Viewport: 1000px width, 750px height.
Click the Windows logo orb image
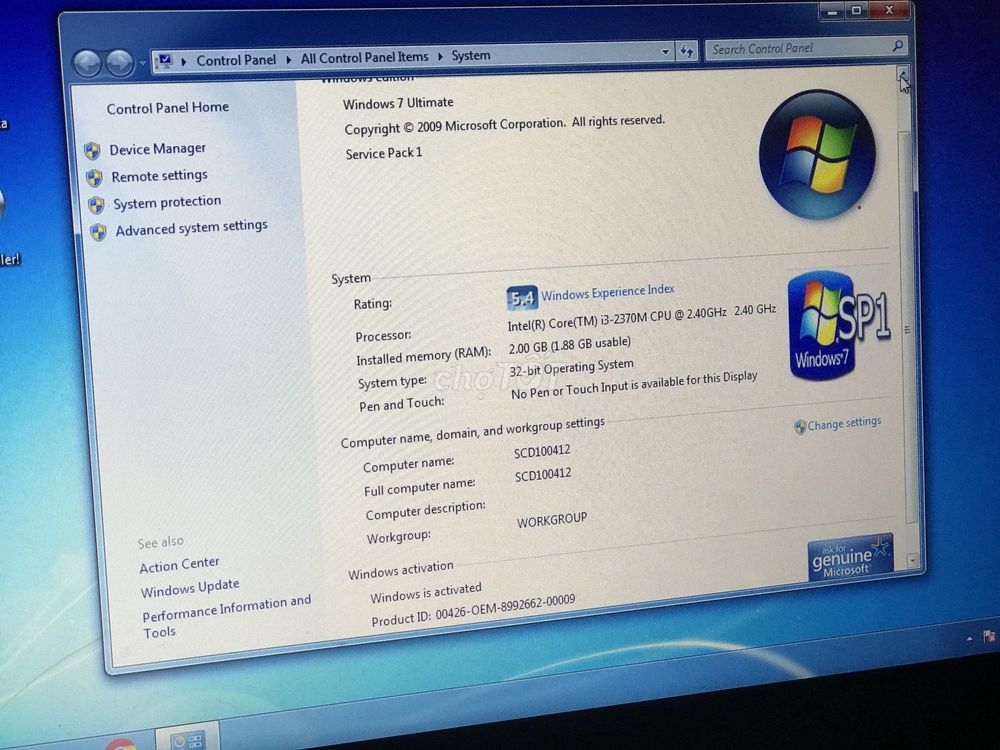coord(817,155)
